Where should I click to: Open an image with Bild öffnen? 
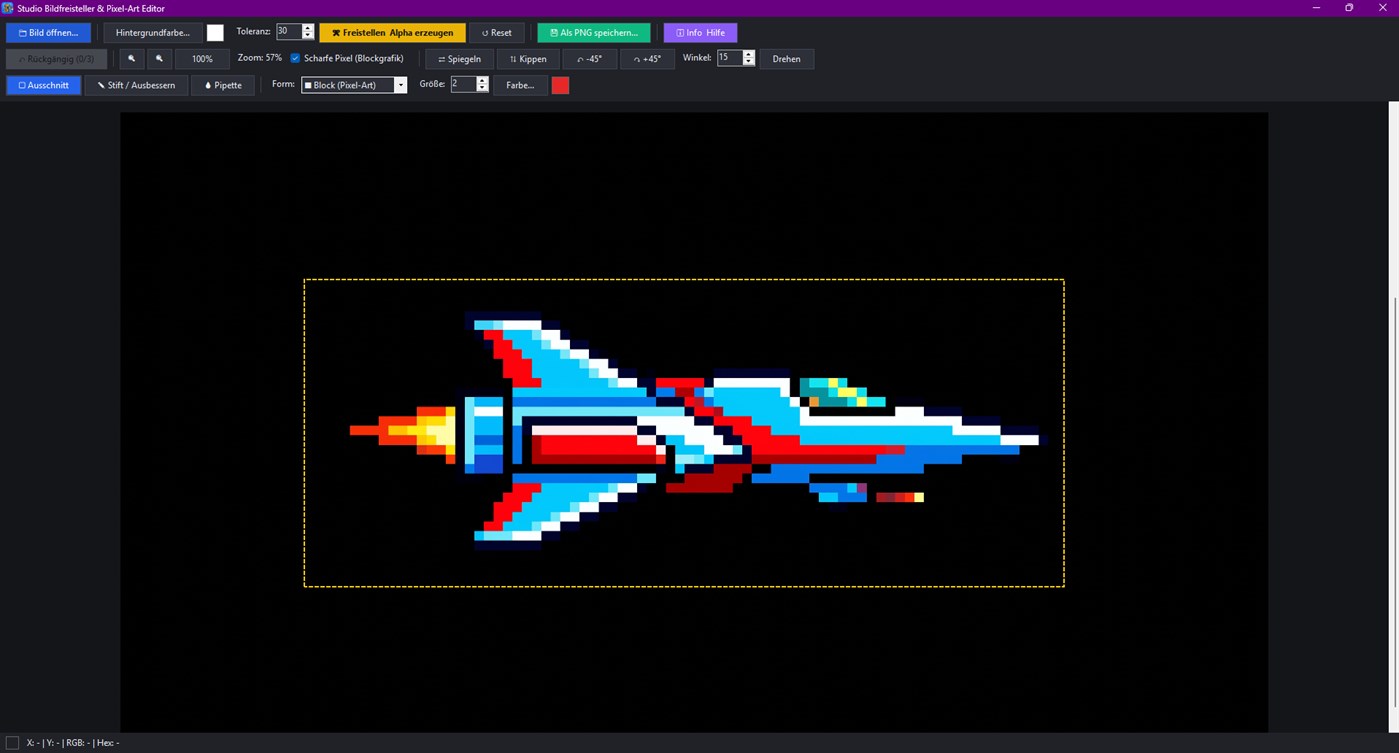48,33
